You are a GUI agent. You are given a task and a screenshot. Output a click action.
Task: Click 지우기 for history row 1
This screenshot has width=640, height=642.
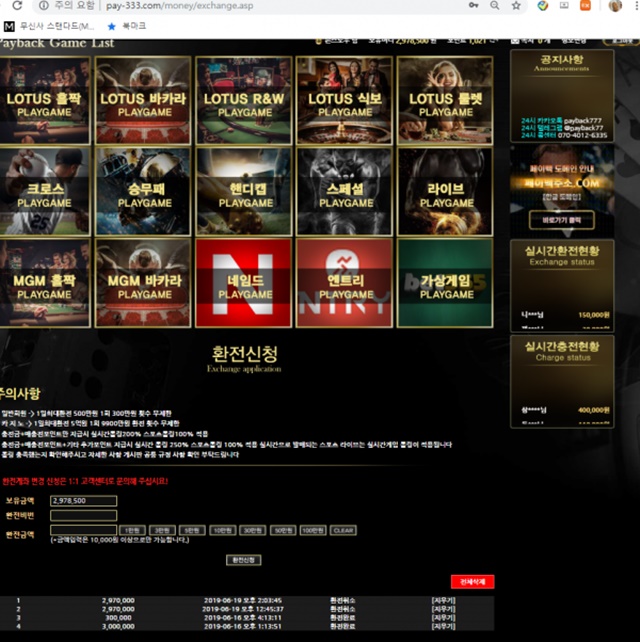click(x=443, y=600)
